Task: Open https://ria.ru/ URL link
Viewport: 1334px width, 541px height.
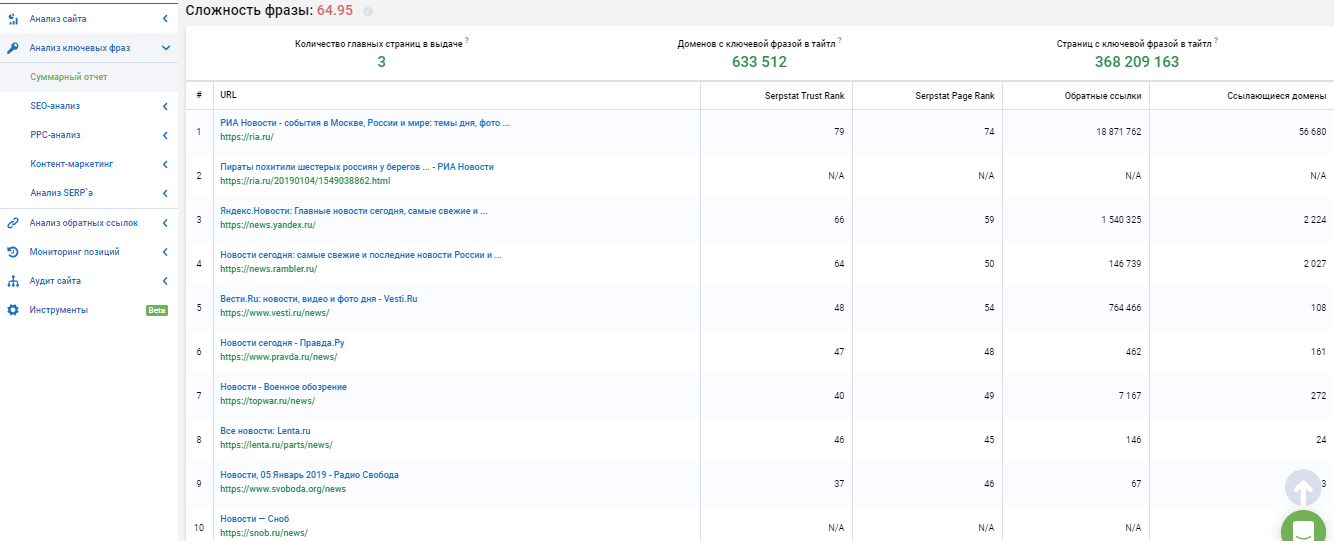Action: tap(246, 137)
